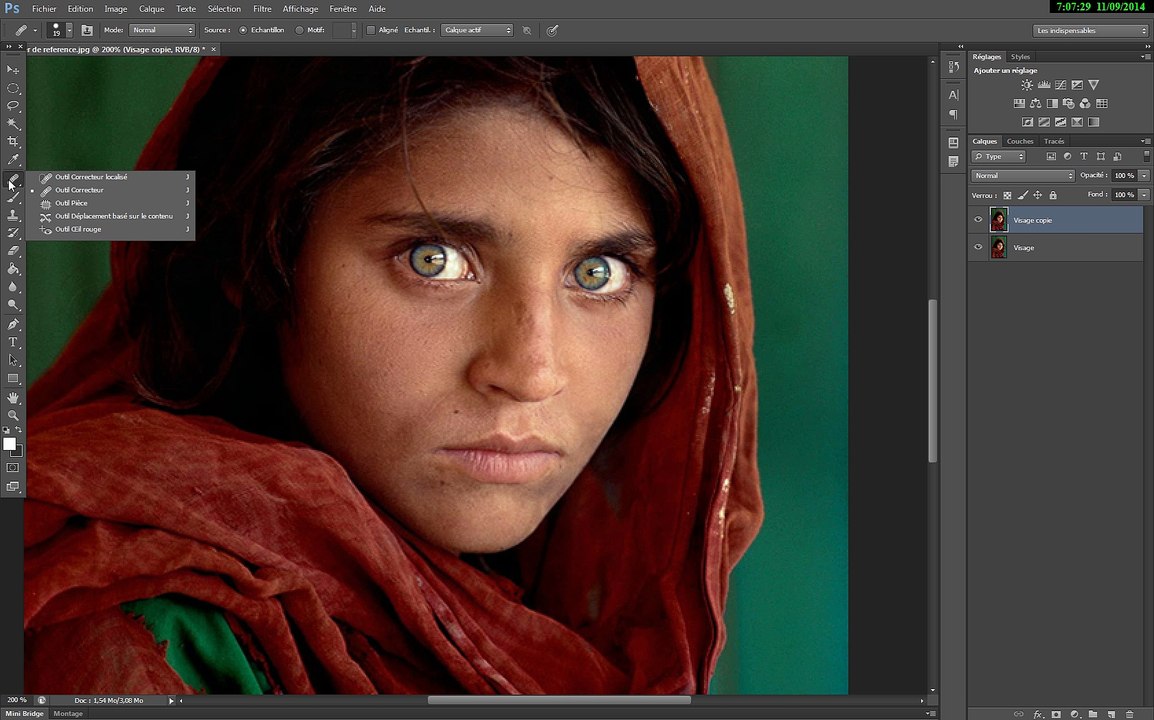Switch to the Couches tab

[1020, 141]
